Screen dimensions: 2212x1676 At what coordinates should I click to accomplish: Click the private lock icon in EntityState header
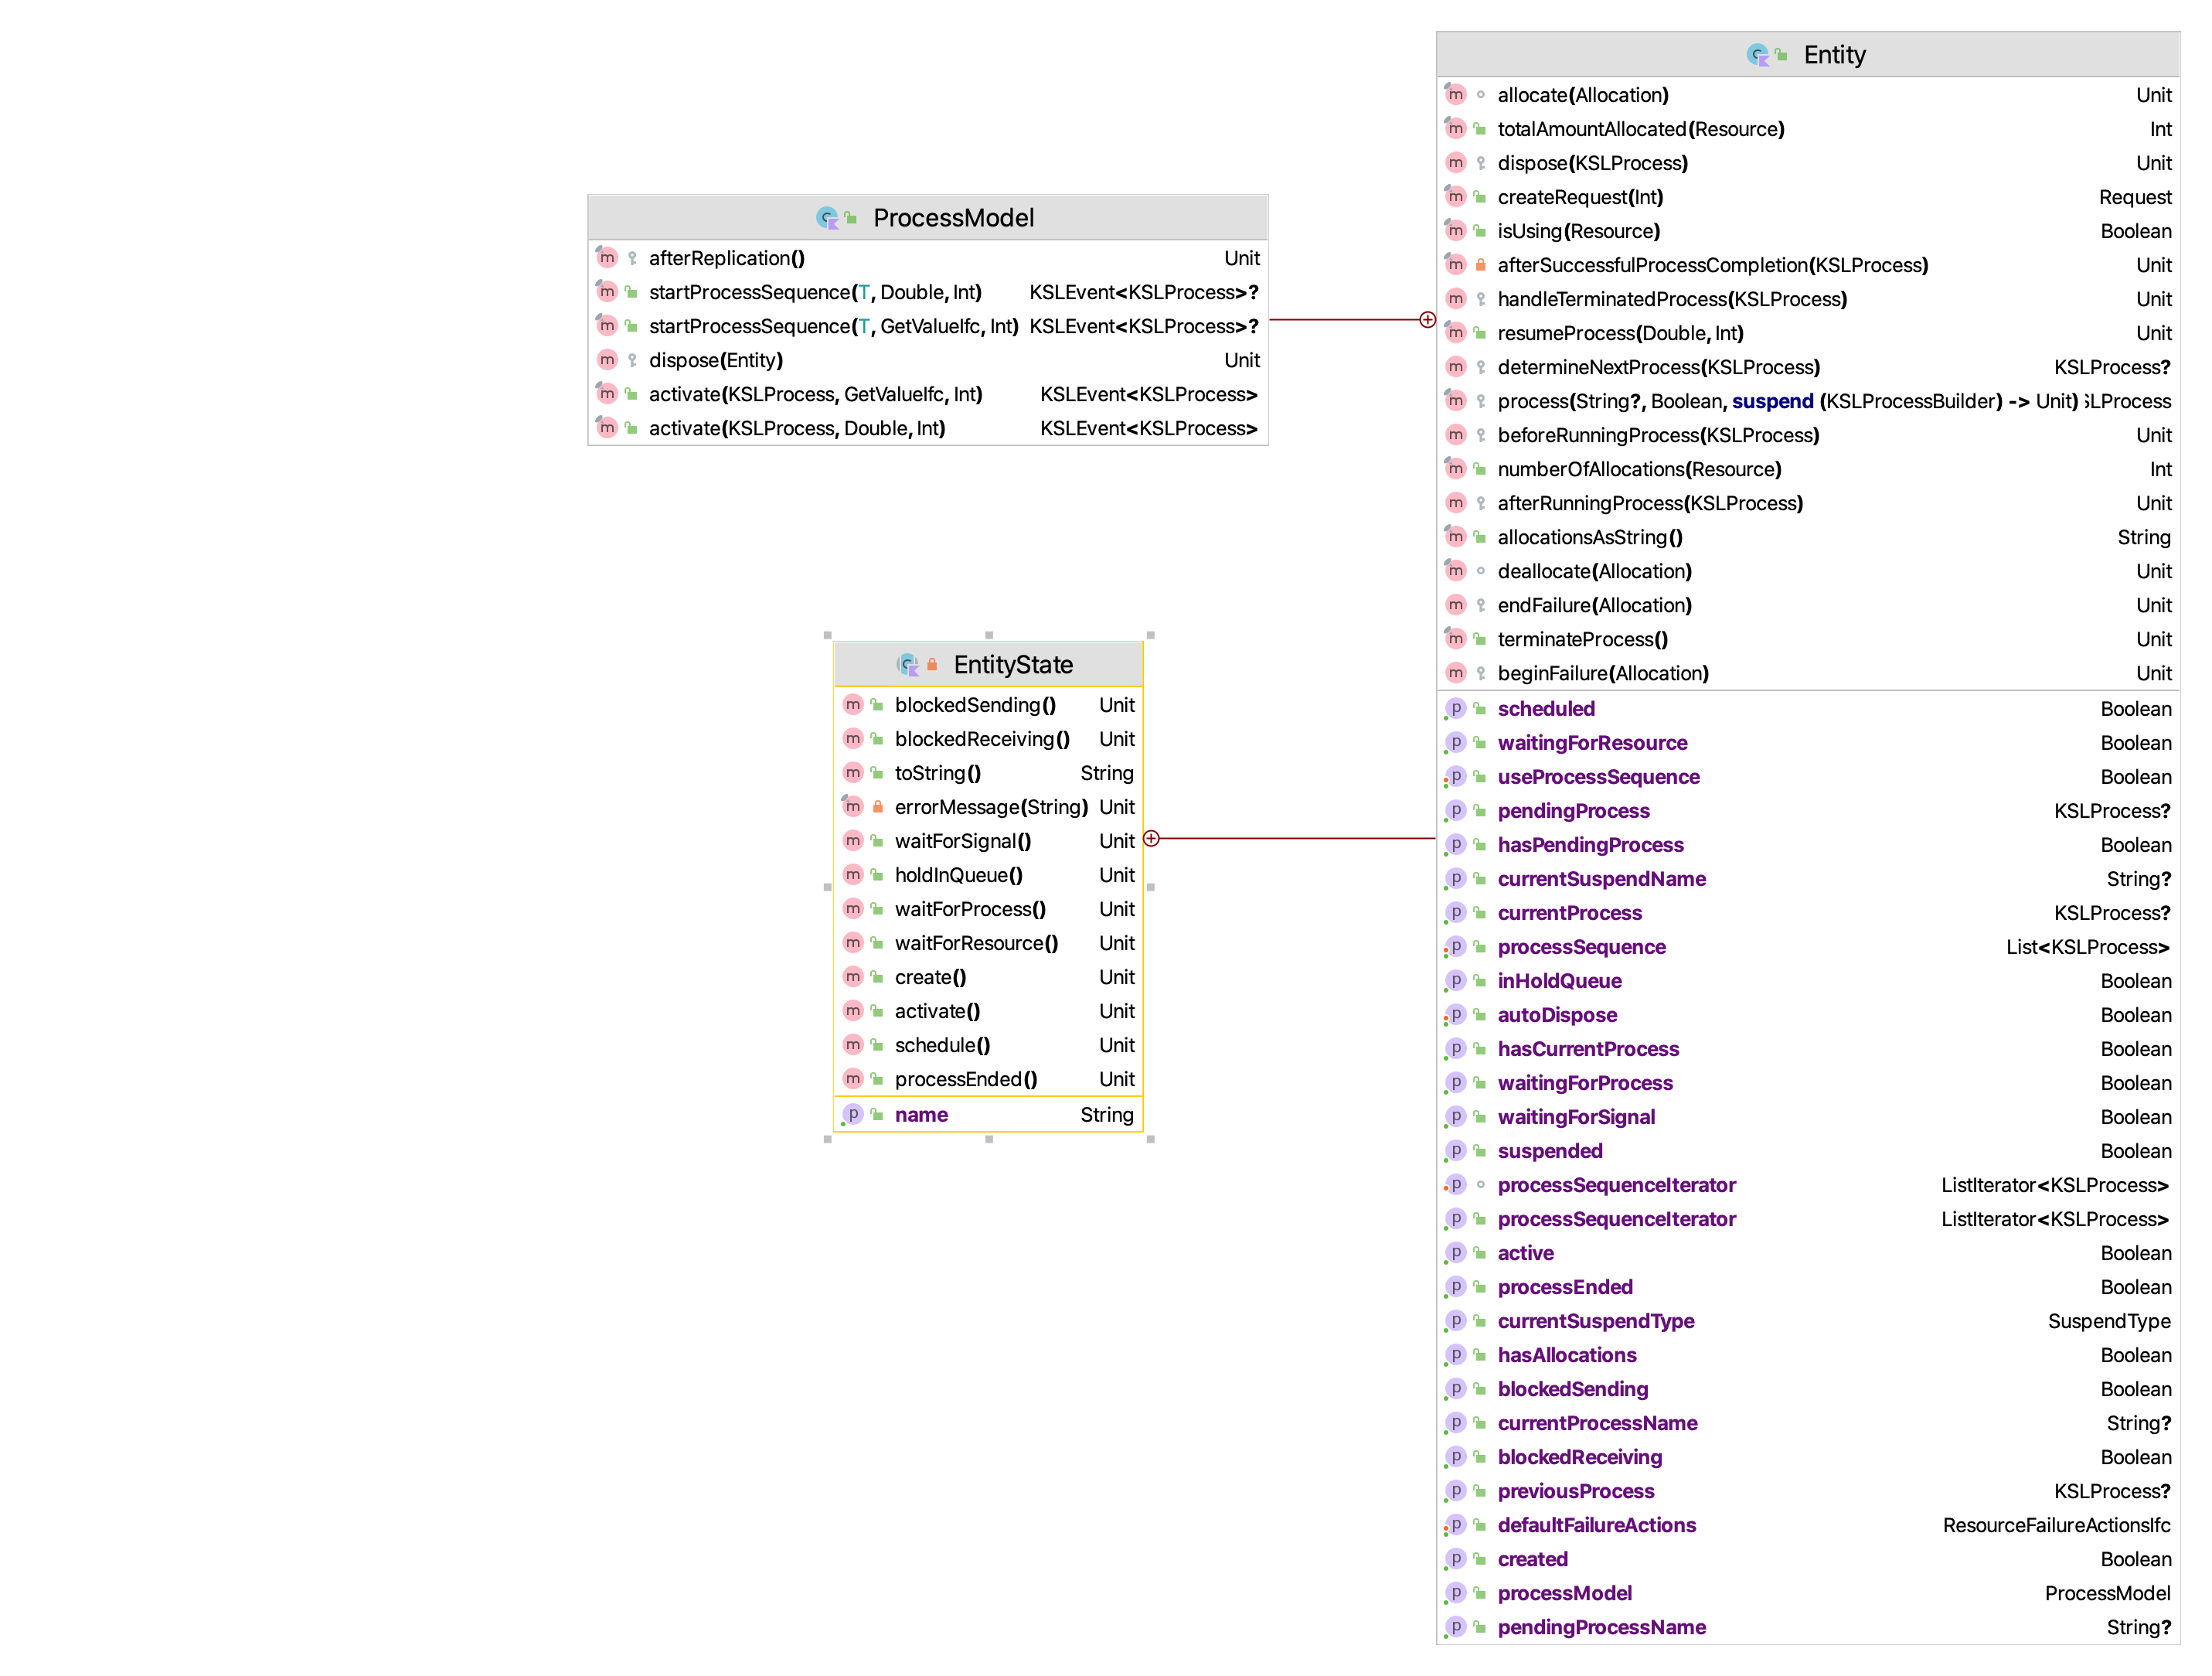pos(932,665)
